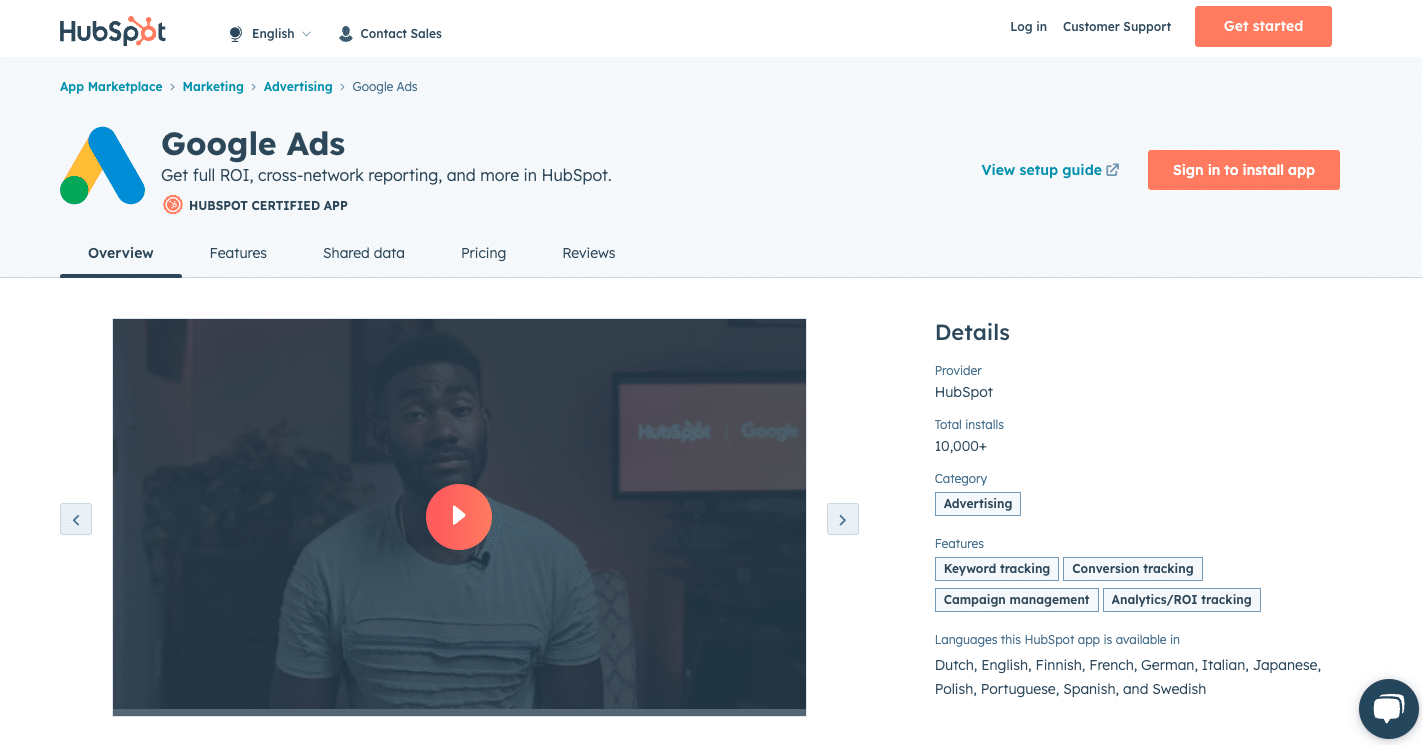This screenshot has width=1422, height=745.
Task: Click the HUBSPOT CERTIFIED APP label
Action: pyautogui.click(x=268, y=205)
